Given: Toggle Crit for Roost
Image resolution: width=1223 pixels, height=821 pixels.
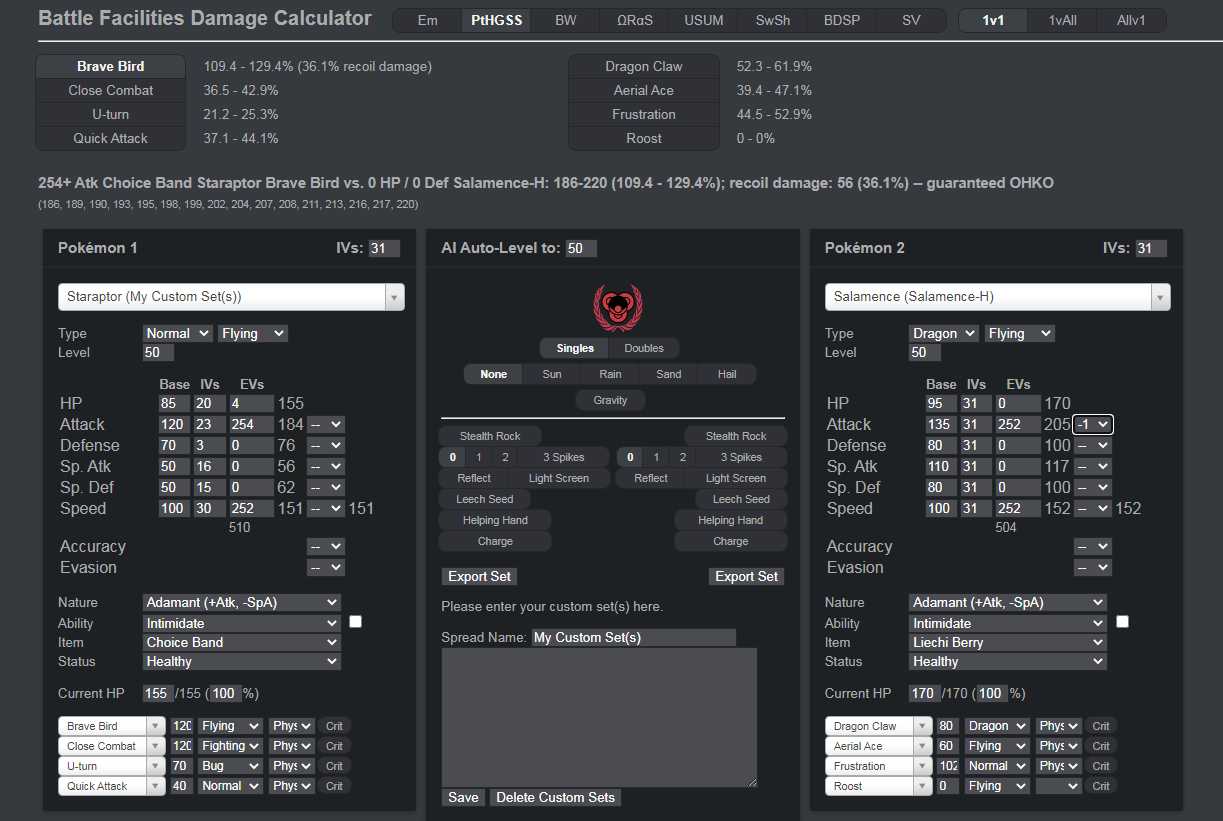Looking at the screenshot, I should coord(1101,786).
